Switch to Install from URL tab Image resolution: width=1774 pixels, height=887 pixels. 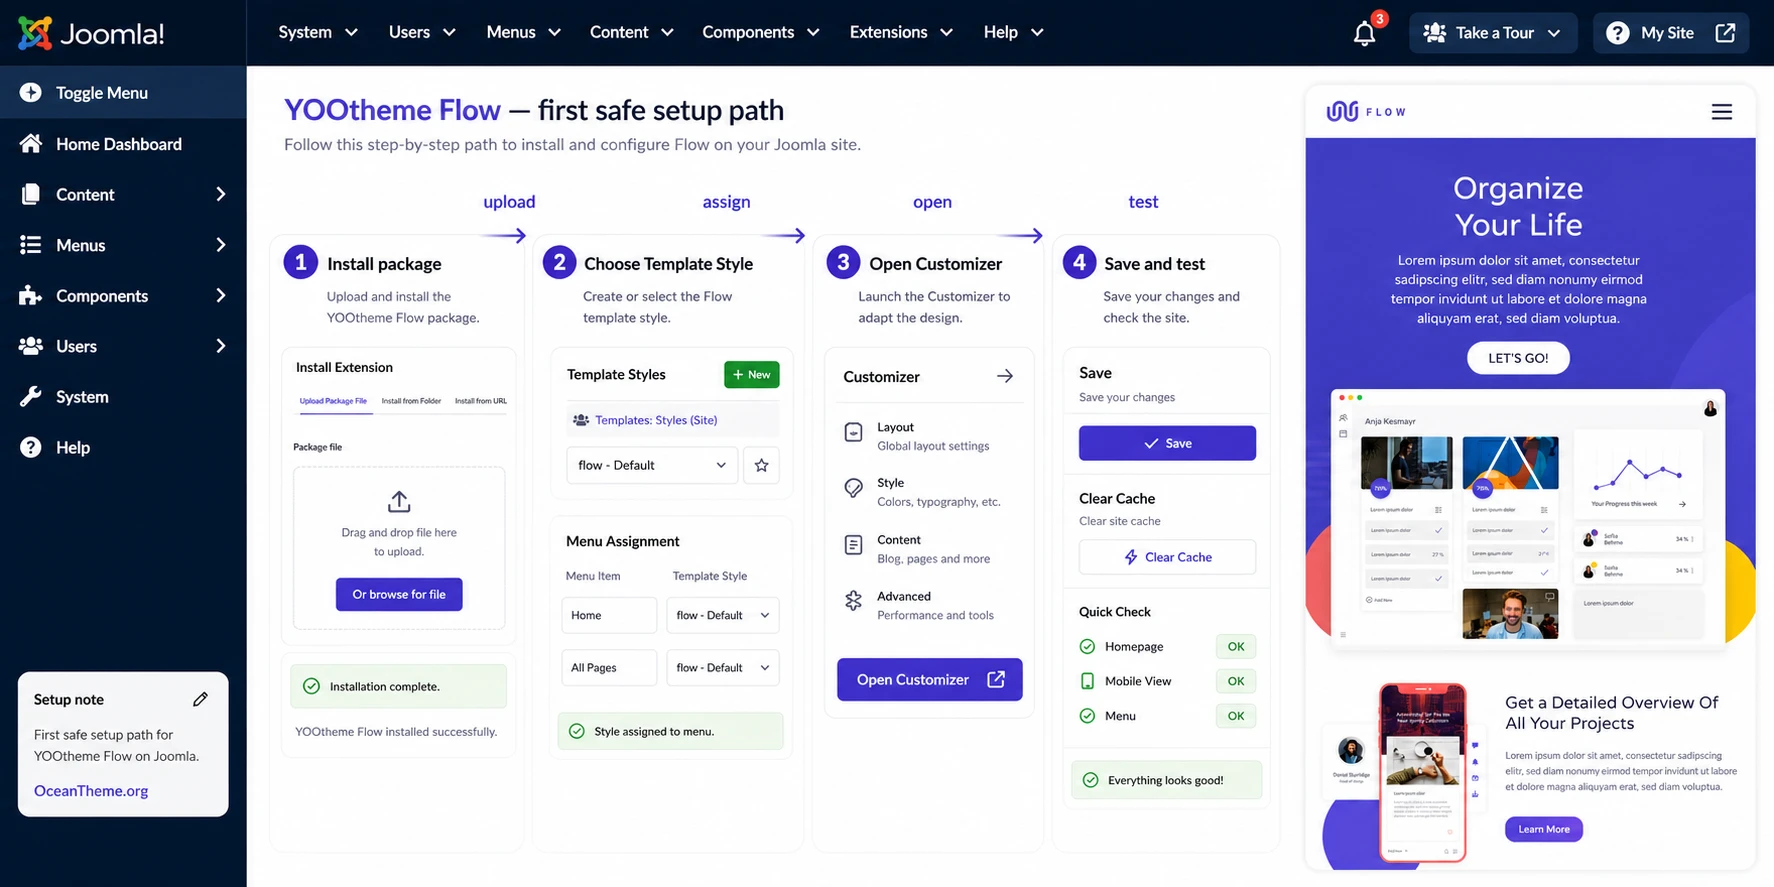coord(481,401)
